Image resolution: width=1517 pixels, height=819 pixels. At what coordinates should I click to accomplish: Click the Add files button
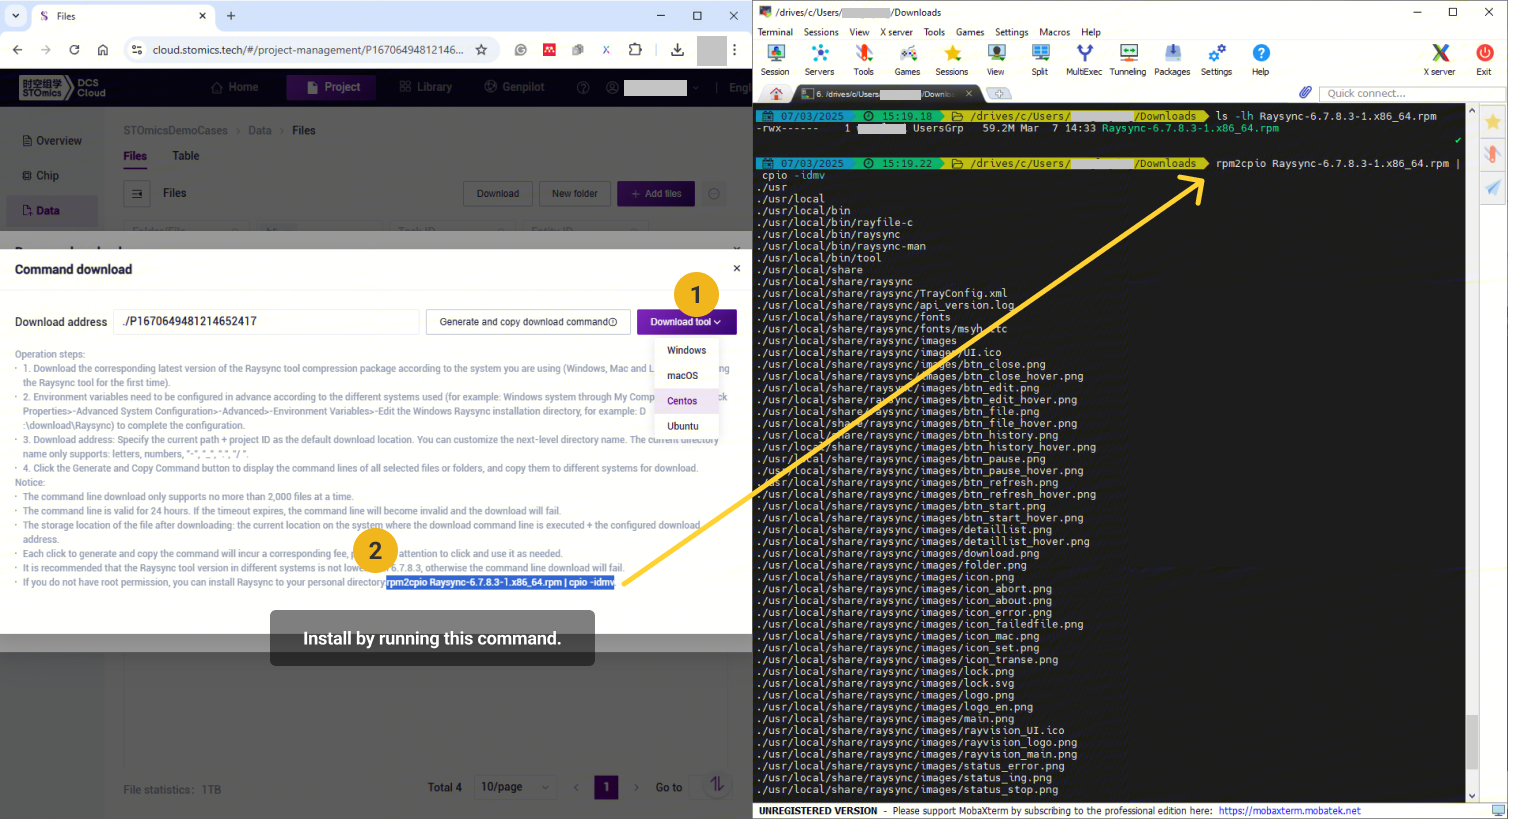[x=656, y=194]
